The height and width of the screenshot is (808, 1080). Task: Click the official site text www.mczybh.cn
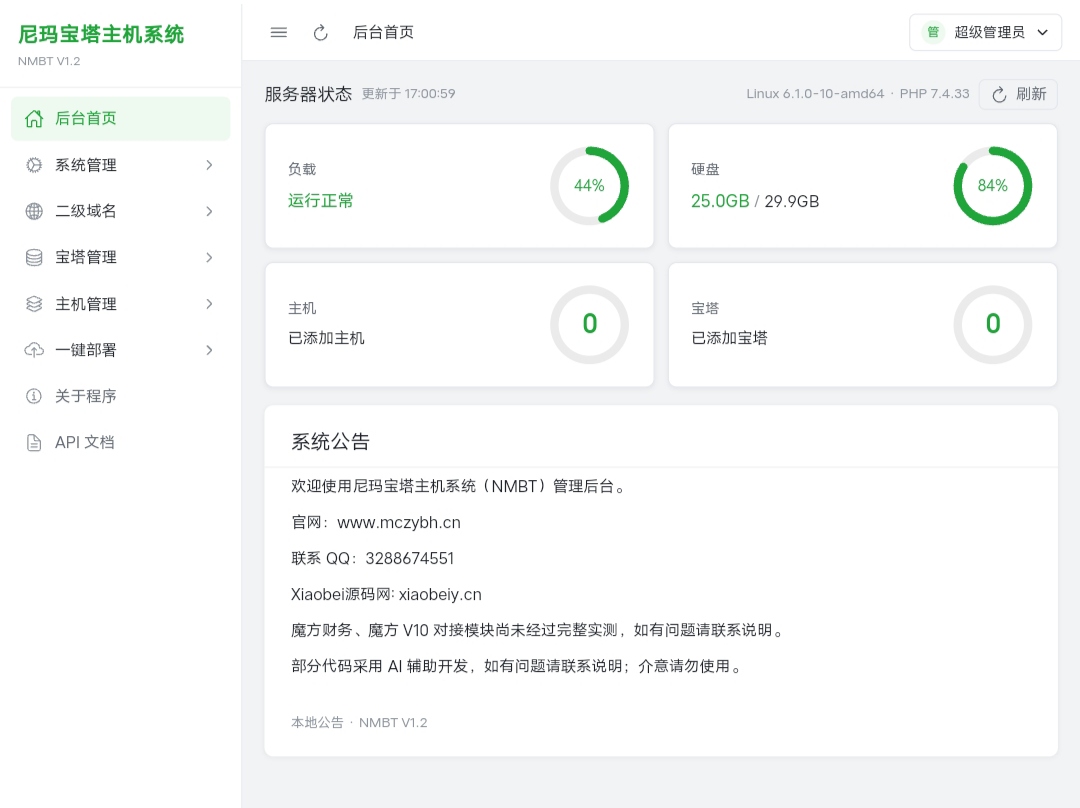[x=399, y=523]
